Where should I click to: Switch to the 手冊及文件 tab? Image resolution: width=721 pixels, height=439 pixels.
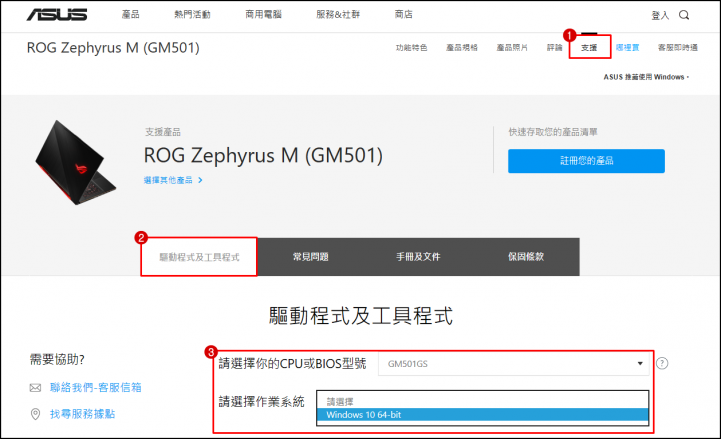[418, 257]
